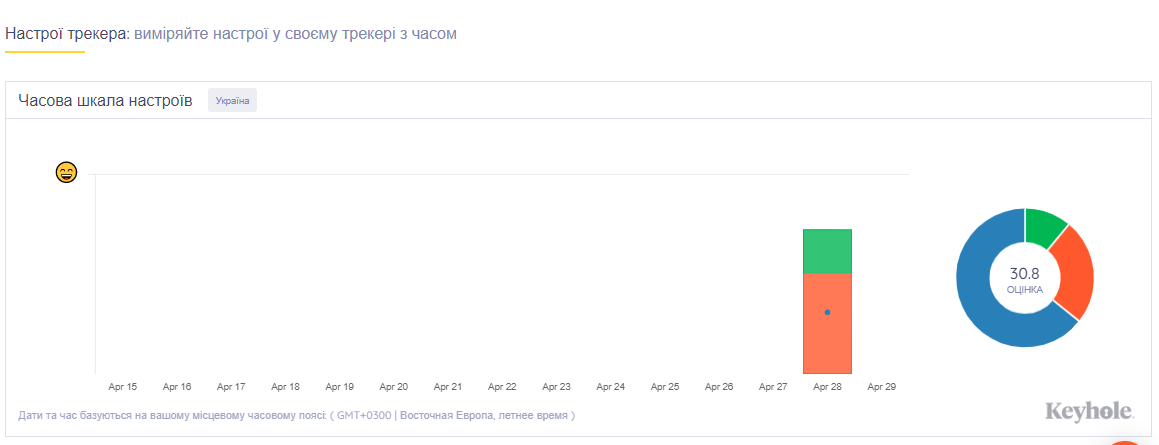The width and height of the screenshot is (1159, 445).
Task: Click the orange chat bubble at bottom corner
Action: [x=1126, y=442]
